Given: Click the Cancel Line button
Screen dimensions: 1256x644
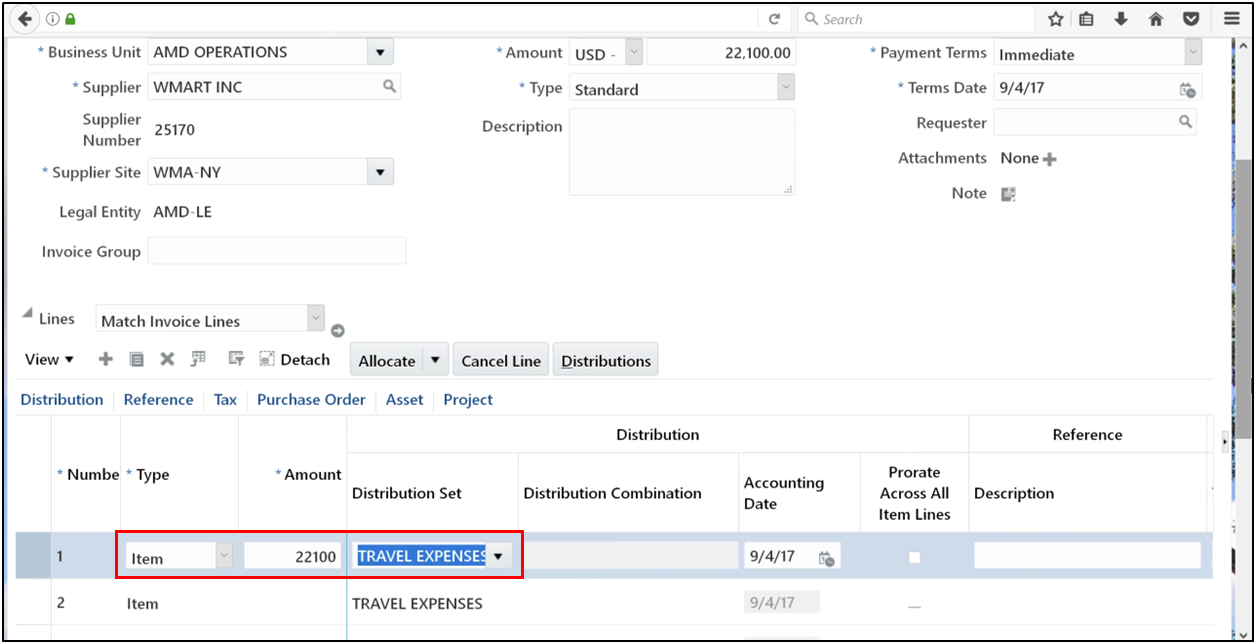Looking at the screenshot, I should (500, 359).
